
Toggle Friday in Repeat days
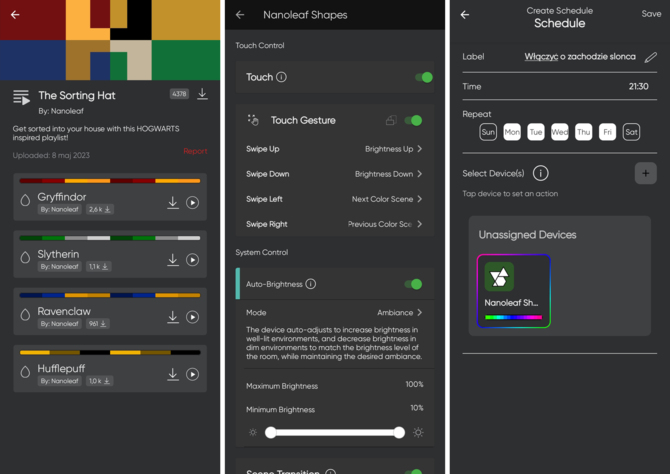click(x=608, y=132)
